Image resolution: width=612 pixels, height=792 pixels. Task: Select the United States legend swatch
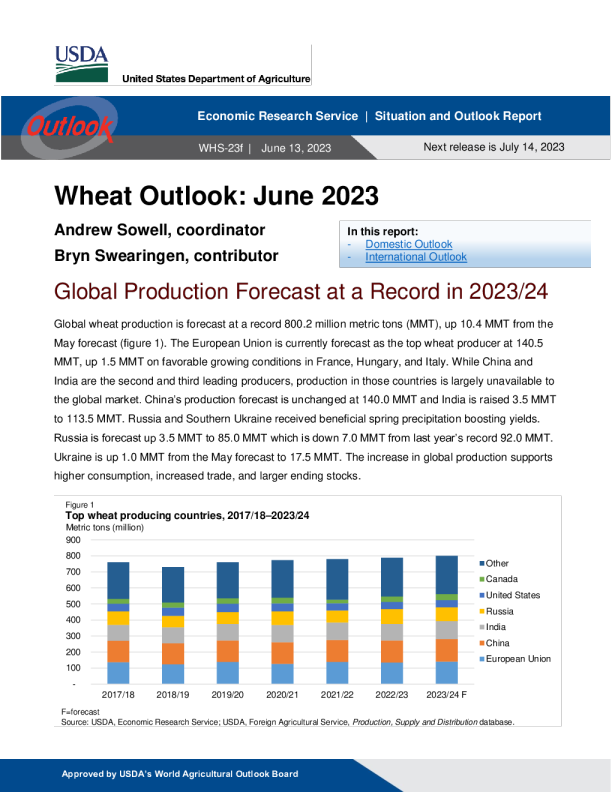(481, 596)
